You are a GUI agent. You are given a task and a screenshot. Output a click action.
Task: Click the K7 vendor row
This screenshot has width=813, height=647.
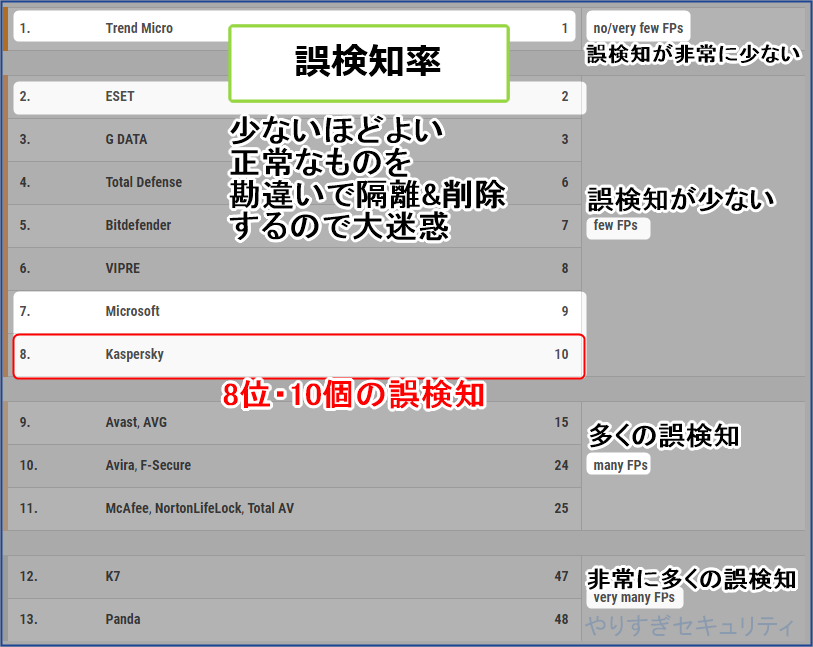pos(295,576)
